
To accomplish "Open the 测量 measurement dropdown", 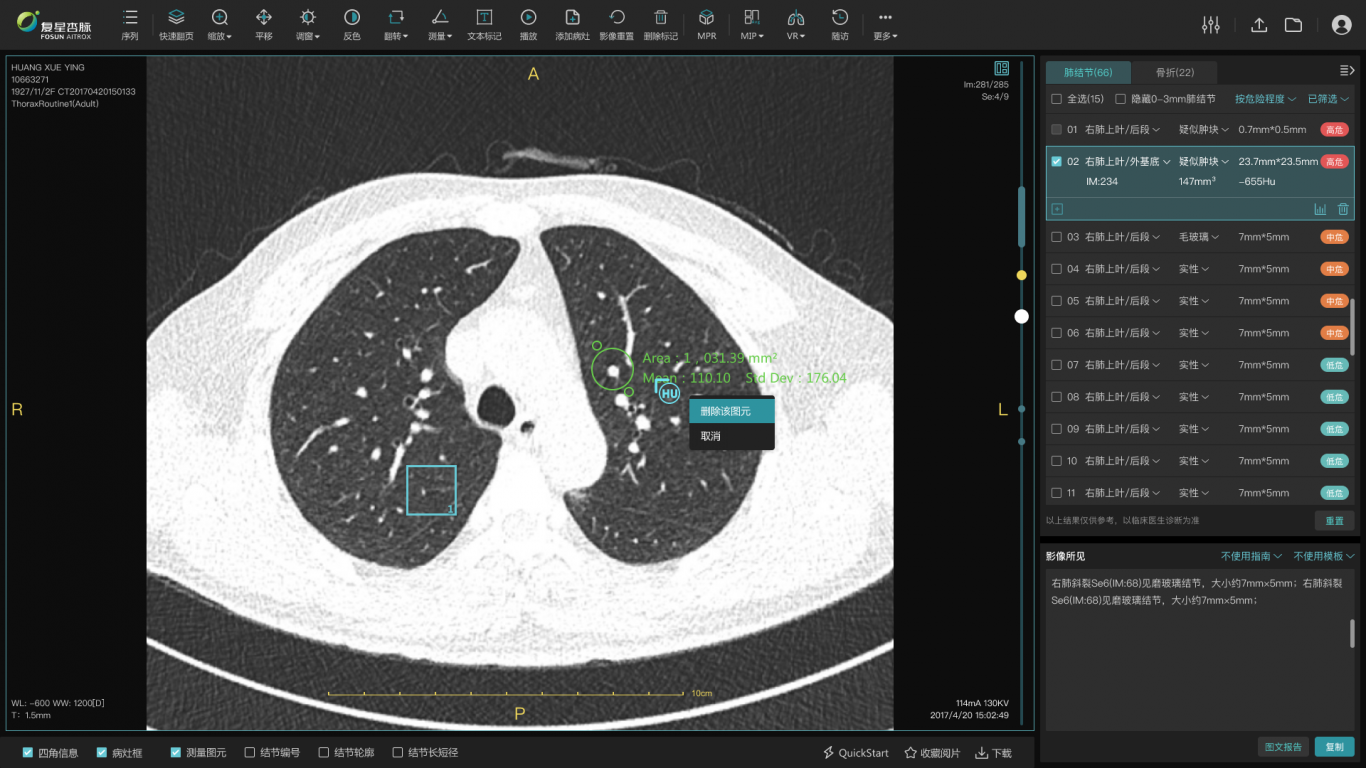I will [440, 25].
